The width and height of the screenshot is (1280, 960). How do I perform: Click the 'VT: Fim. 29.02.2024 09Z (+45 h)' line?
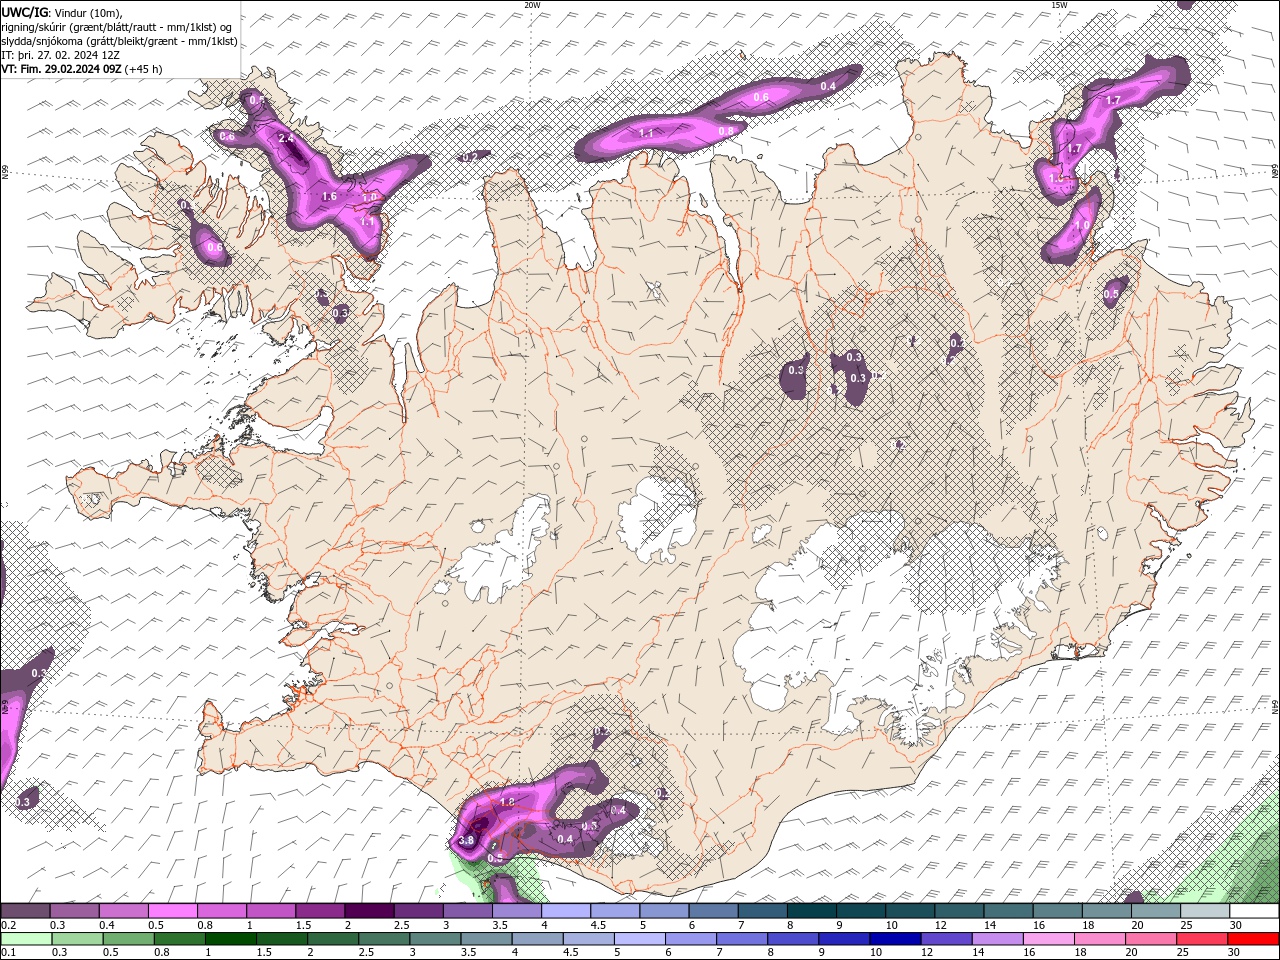click(82, 69)
